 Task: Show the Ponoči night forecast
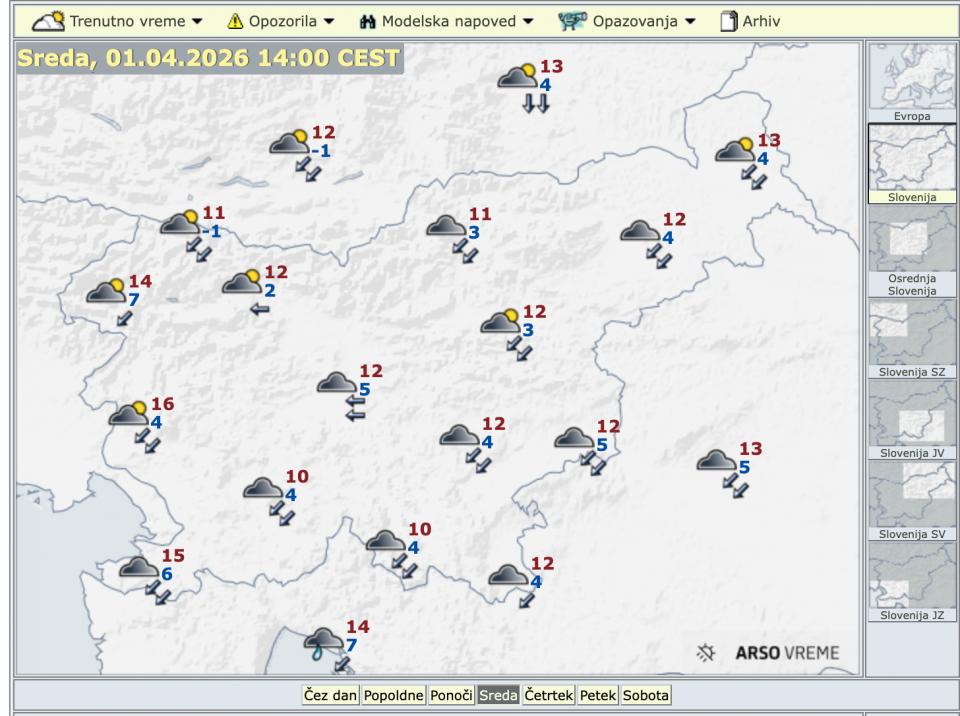point(451,695)
